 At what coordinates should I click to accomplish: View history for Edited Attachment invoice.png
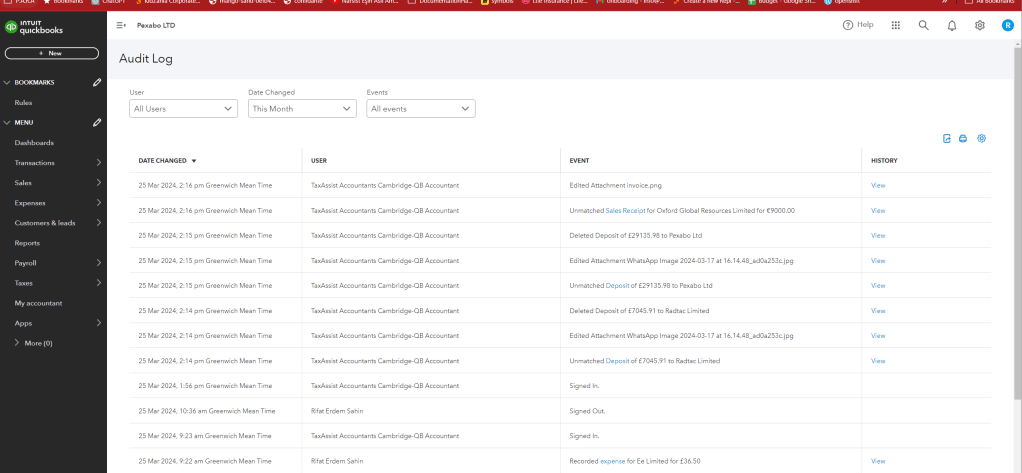[x=878, y=186]
